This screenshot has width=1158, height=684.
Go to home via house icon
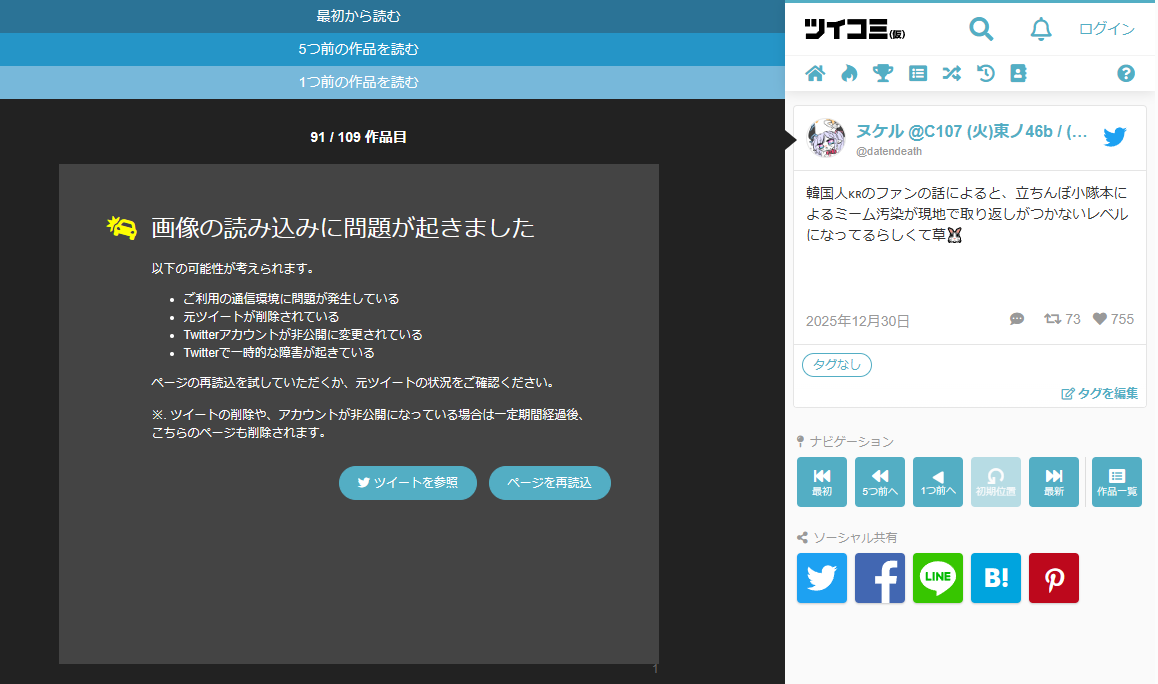click(x=815, y=73)
